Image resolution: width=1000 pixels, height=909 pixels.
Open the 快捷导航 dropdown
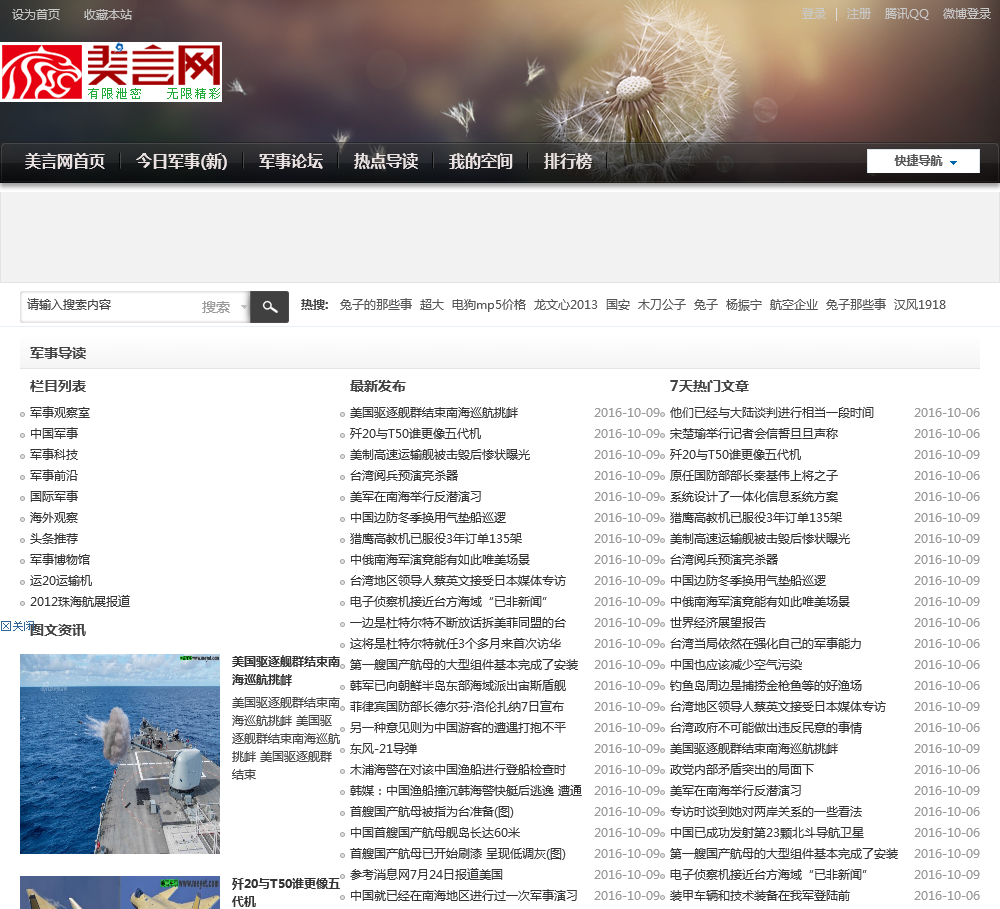pos(923,161)
